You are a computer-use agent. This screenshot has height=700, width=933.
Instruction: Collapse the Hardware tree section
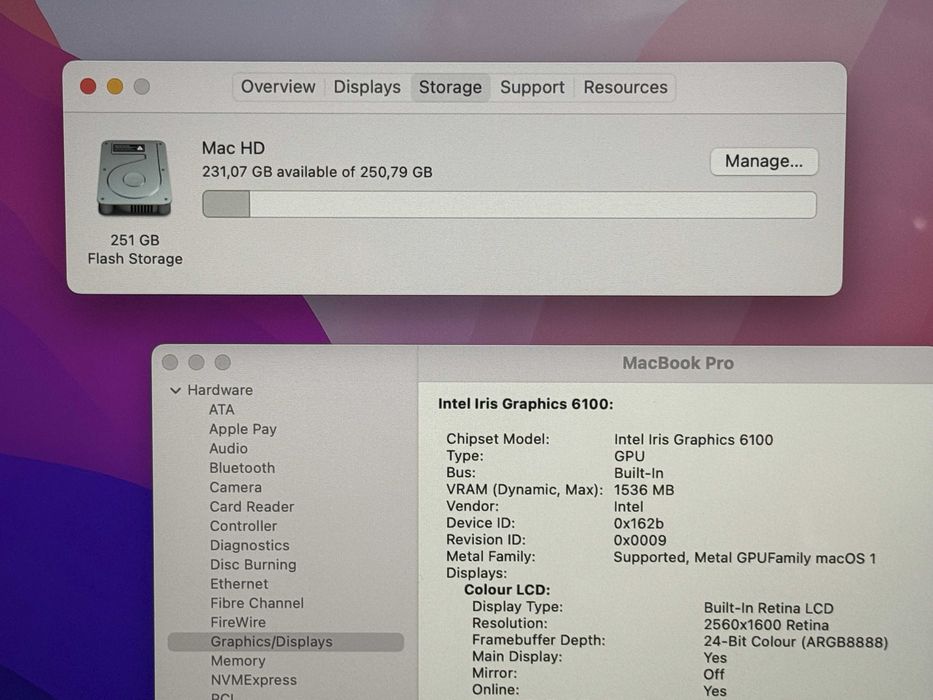(175, 390)
